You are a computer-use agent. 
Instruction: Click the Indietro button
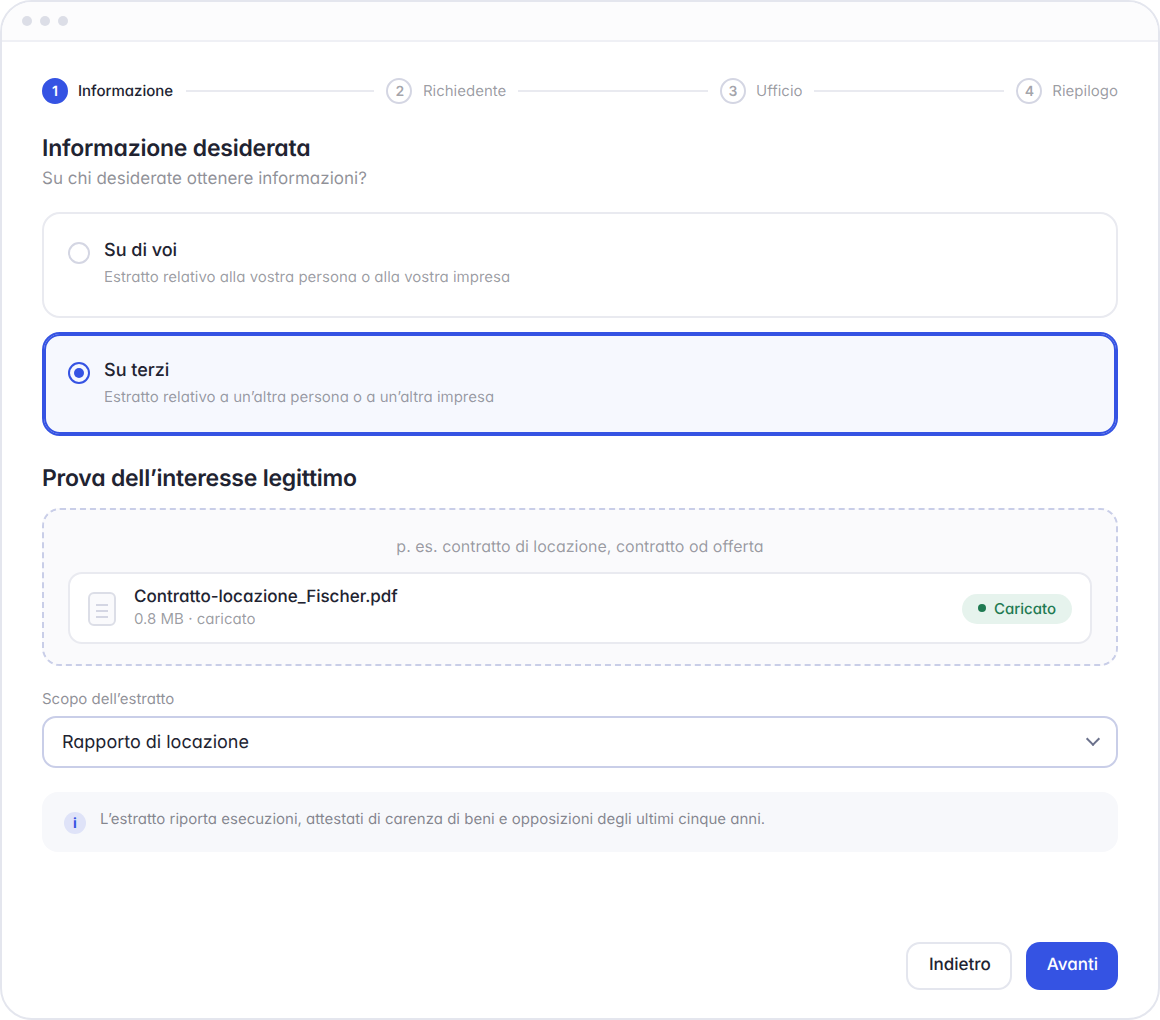coord(959,965)
